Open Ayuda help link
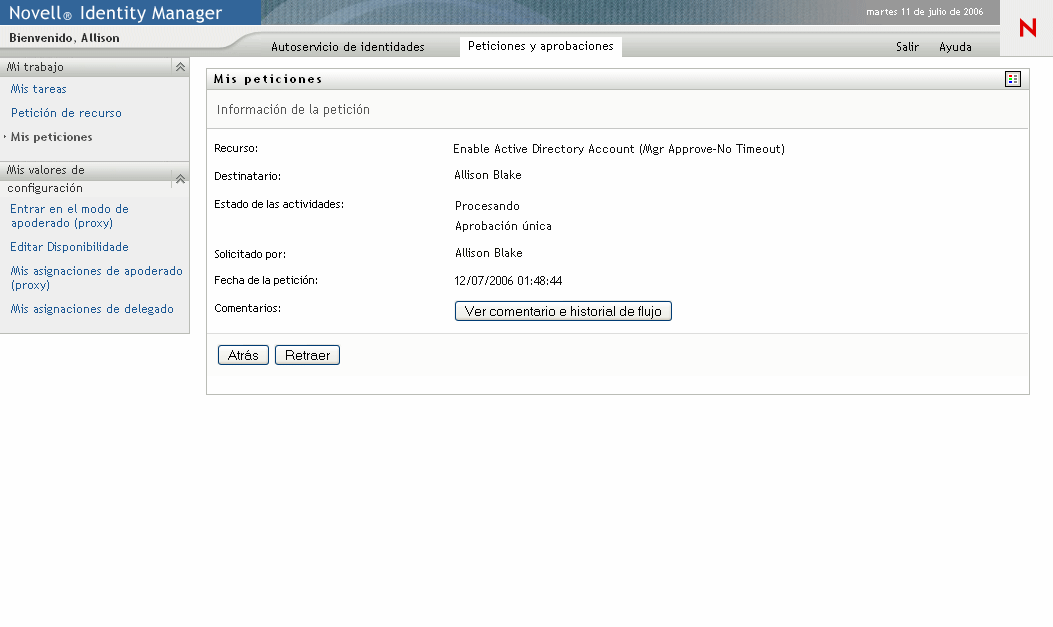The image size is (1053, 627). 955,47
